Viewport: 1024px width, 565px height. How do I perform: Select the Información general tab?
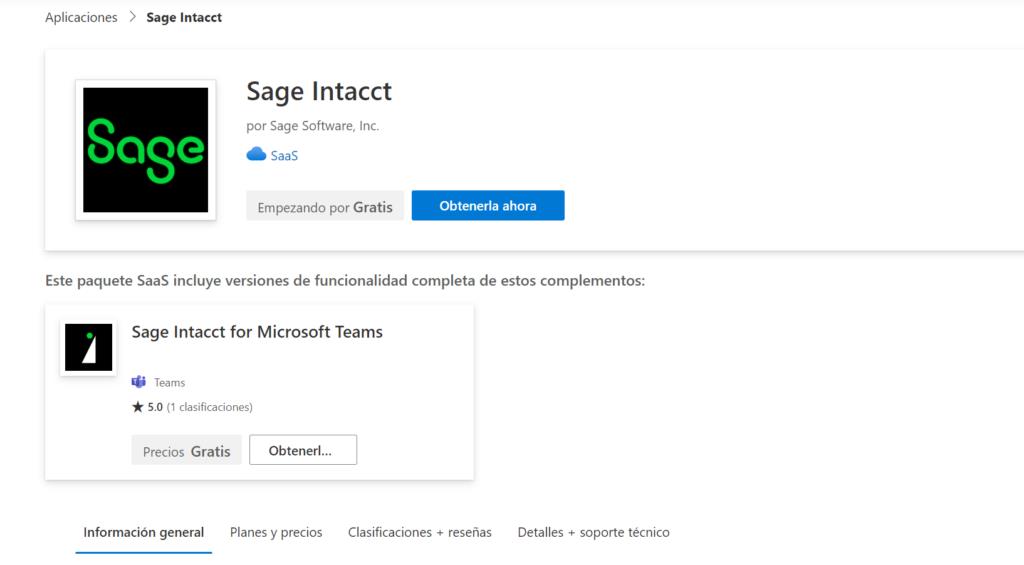coord(144,532)
